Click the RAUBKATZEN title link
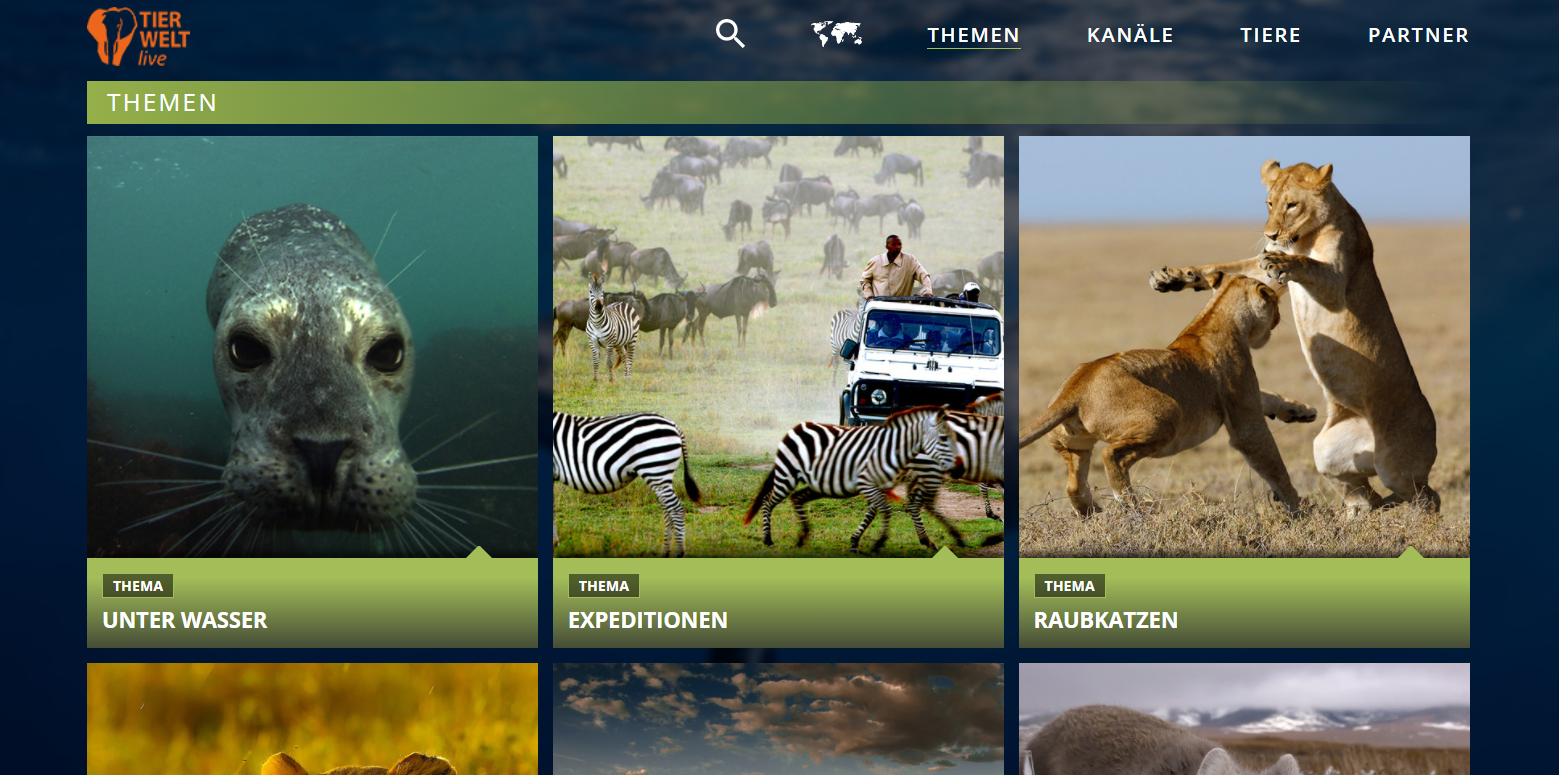 (1106, 620)
